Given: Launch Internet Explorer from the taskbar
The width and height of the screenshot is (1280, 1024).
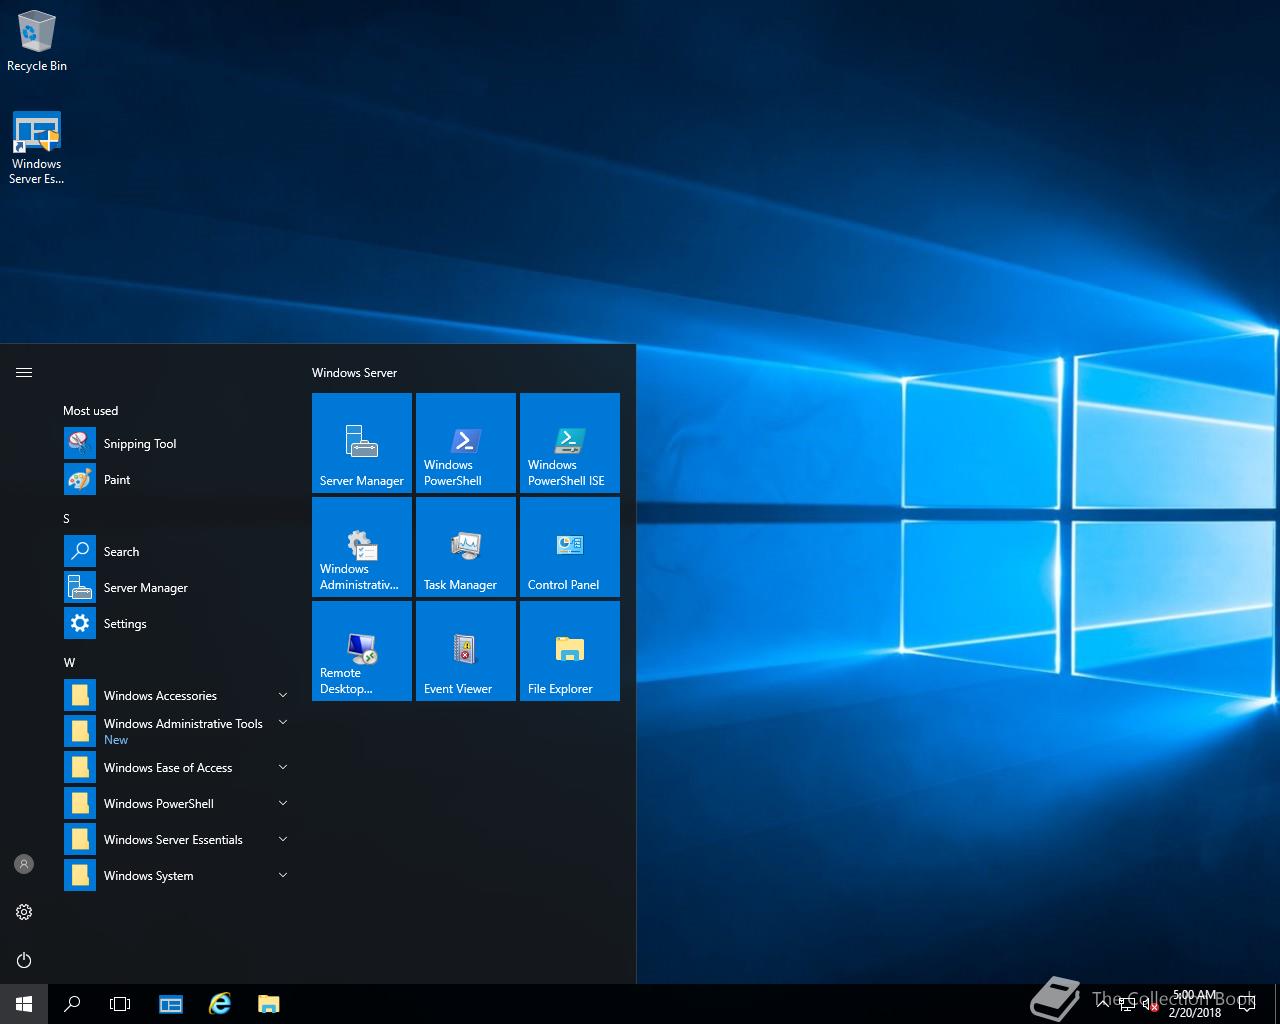Looking at the screenshot, I should click(219, 1004).
